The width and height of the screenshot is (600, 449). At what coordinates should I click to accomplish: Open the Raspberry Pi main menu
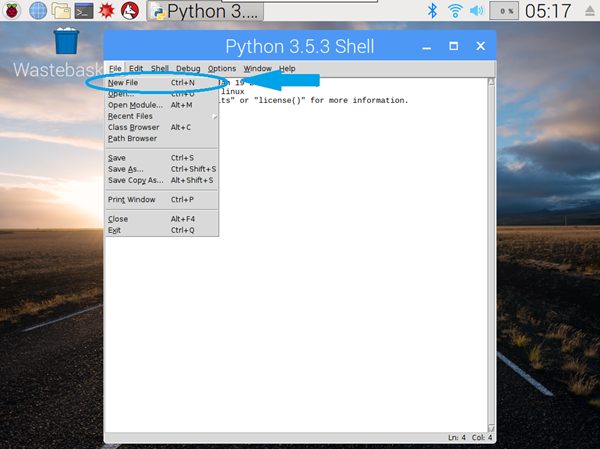pyautogui.click(x=12, y=11)
